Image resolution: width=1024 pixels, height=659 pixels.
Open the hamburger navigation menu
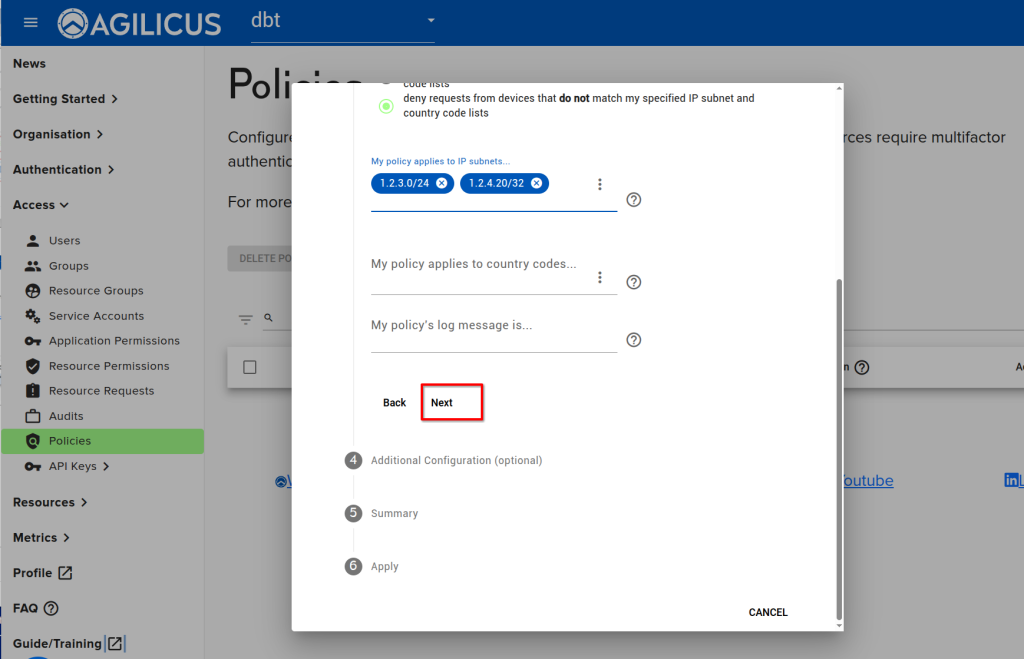coord(30,22)
